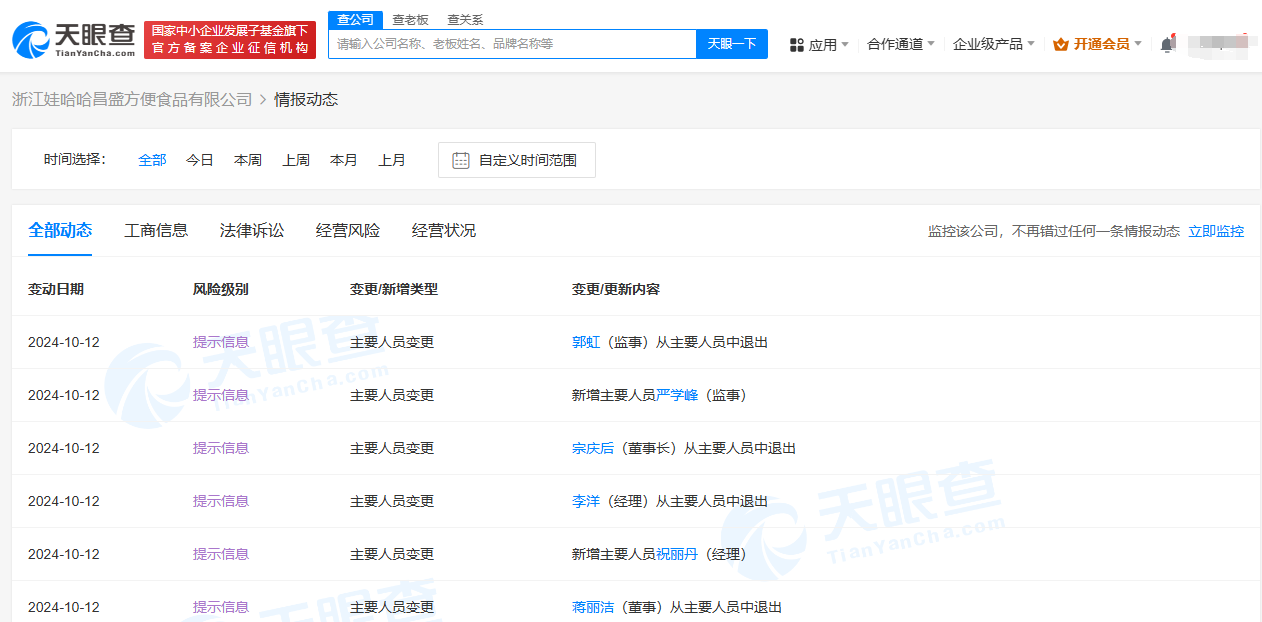This screenshot has width=1262, height=622.
Task: Click the 天眼一下 search button
Action: pos(732,44)
